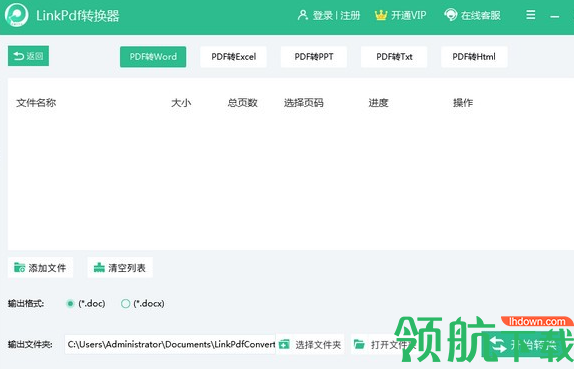
Task: Click 在线客服 text
Action: [x=481, y=15]
